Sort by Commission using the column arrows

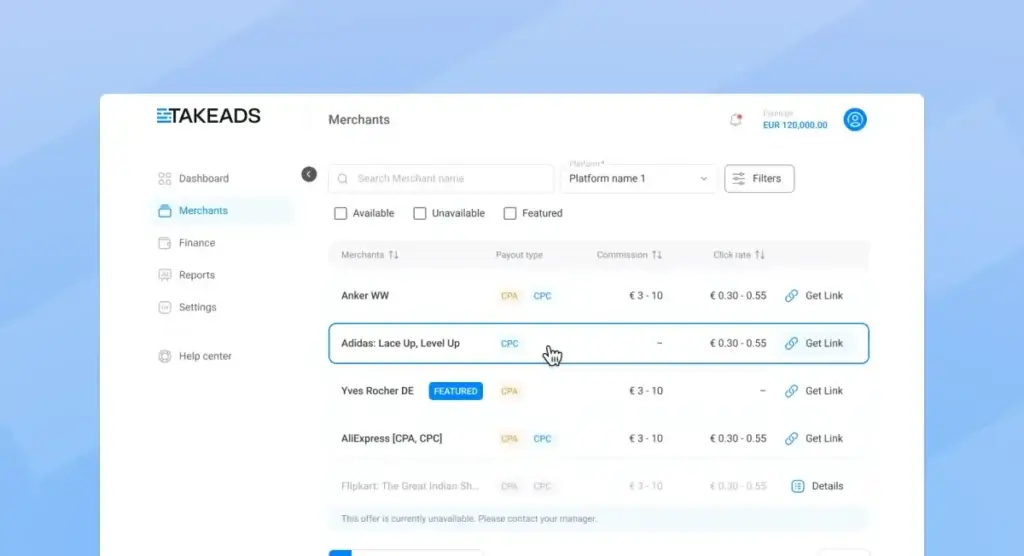656,255
